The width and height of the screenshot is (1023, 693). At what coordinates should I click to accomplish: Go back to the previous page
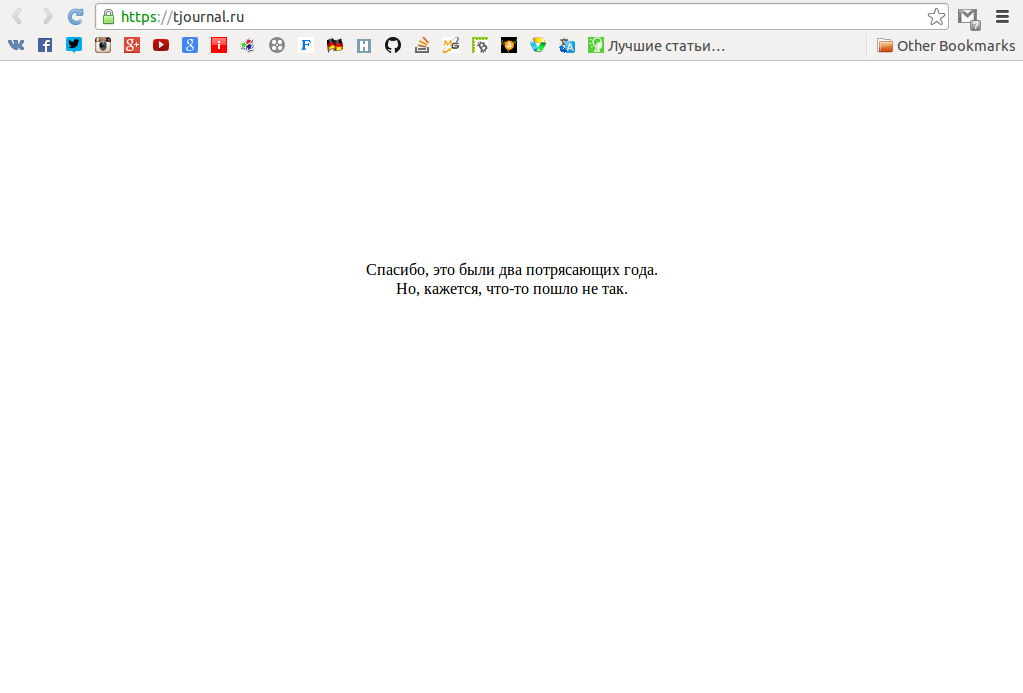click(x=18, y=16)
